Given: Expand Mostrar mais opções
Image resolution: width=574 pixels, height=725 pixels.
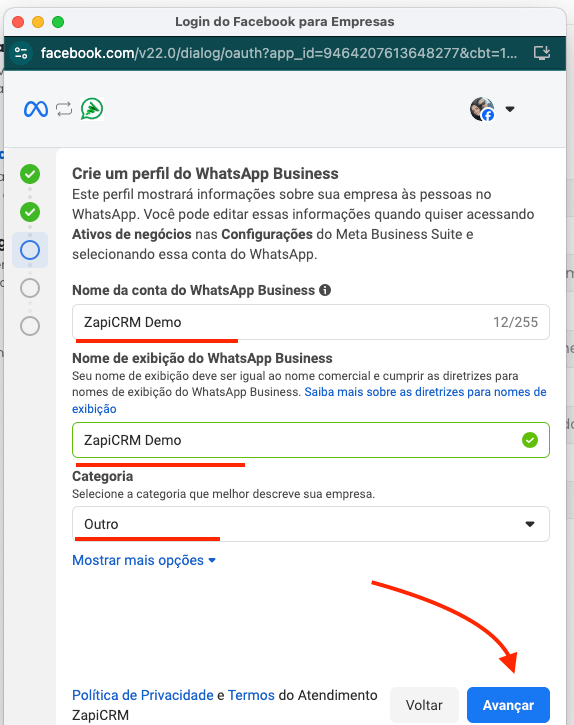Looking at the screenshot, I should tap(144, 560).
